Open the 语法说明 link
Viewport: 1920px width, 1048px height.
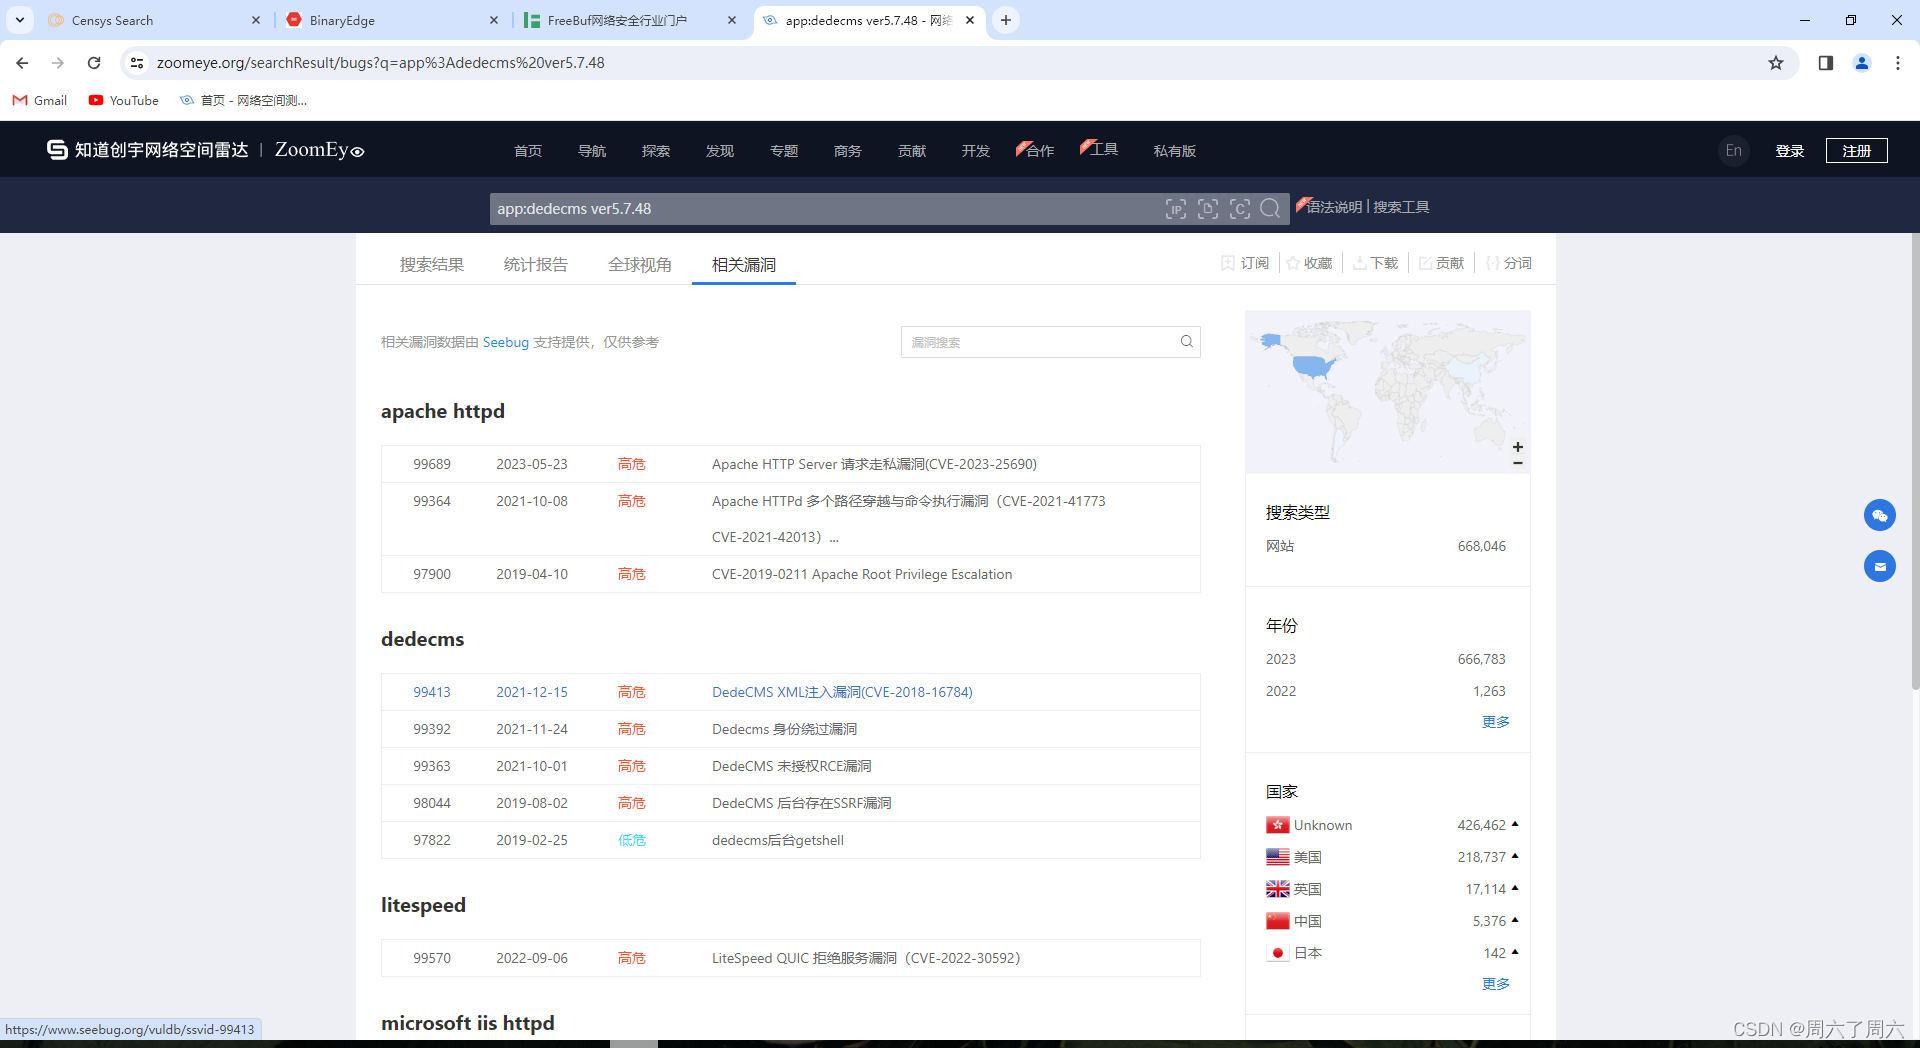coord(1334,207)
